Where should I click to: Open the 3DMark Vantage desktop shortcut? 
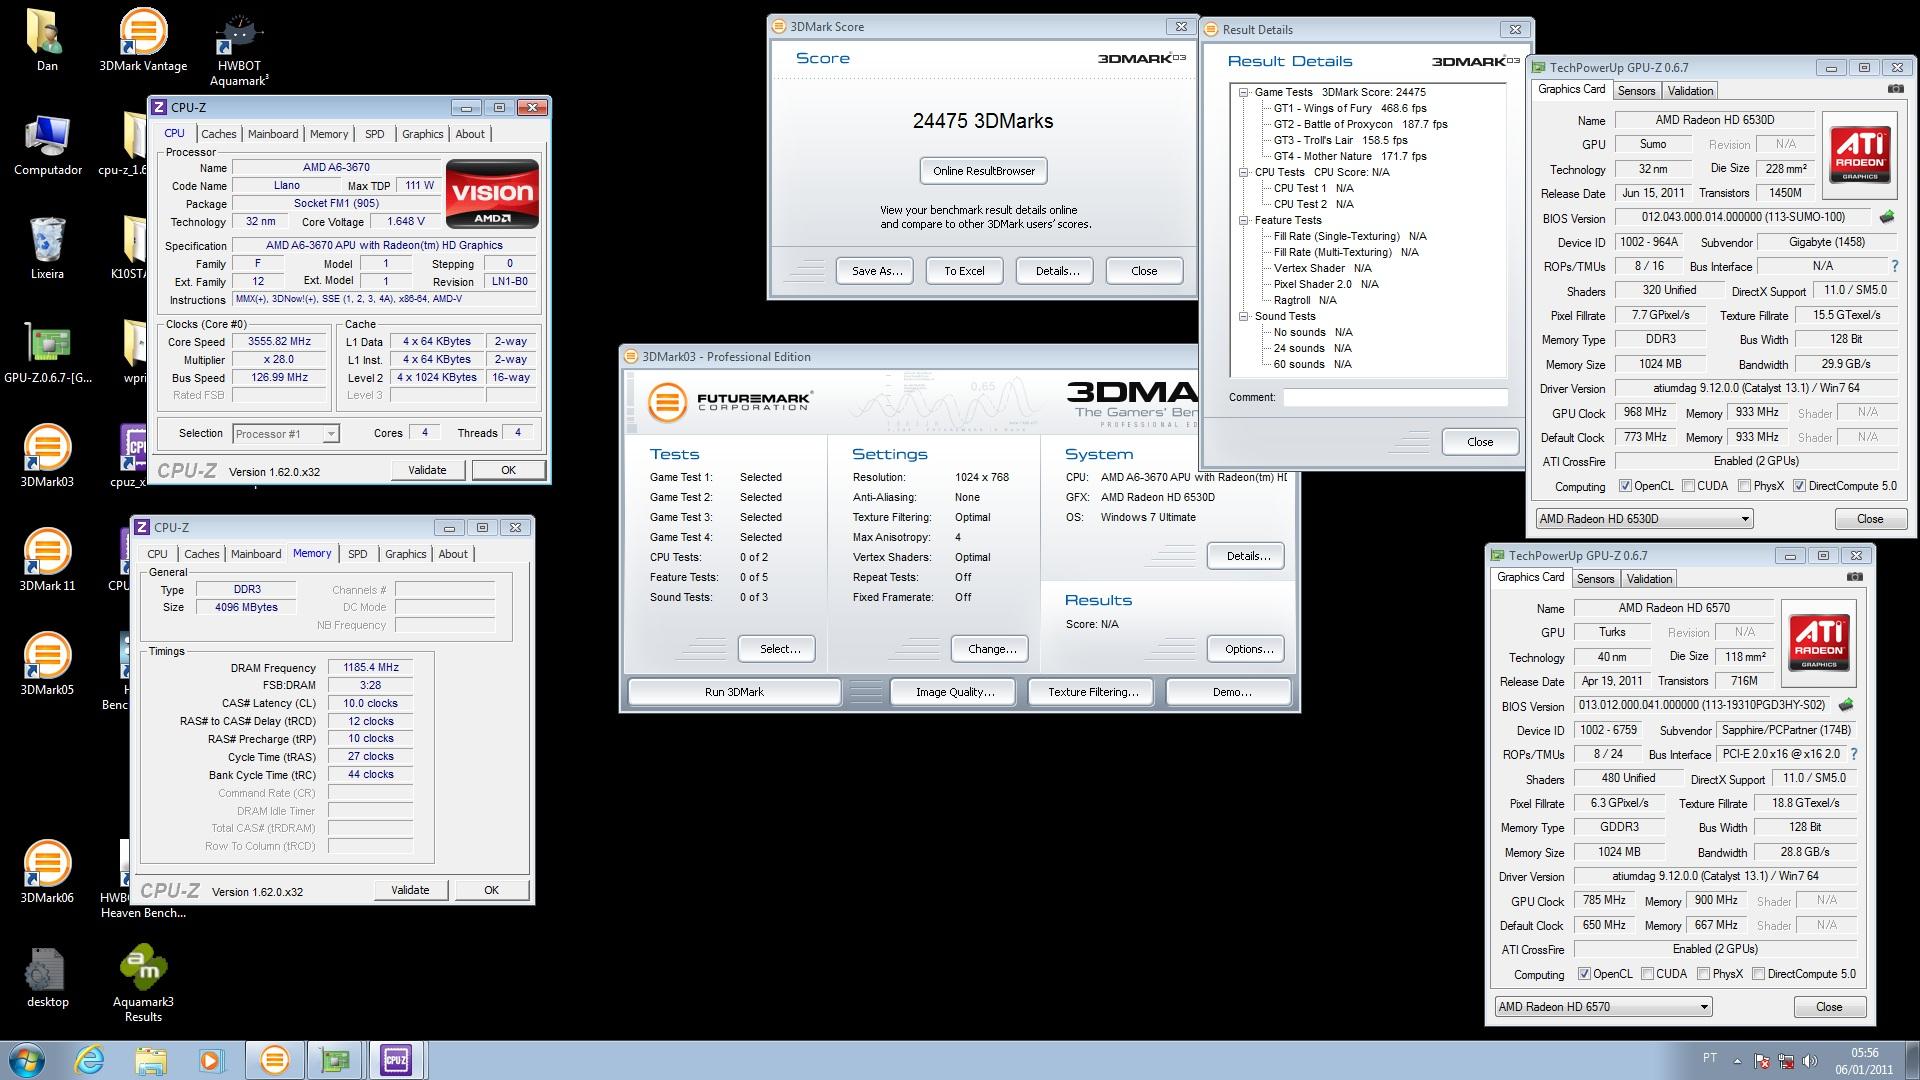[143, 40]
